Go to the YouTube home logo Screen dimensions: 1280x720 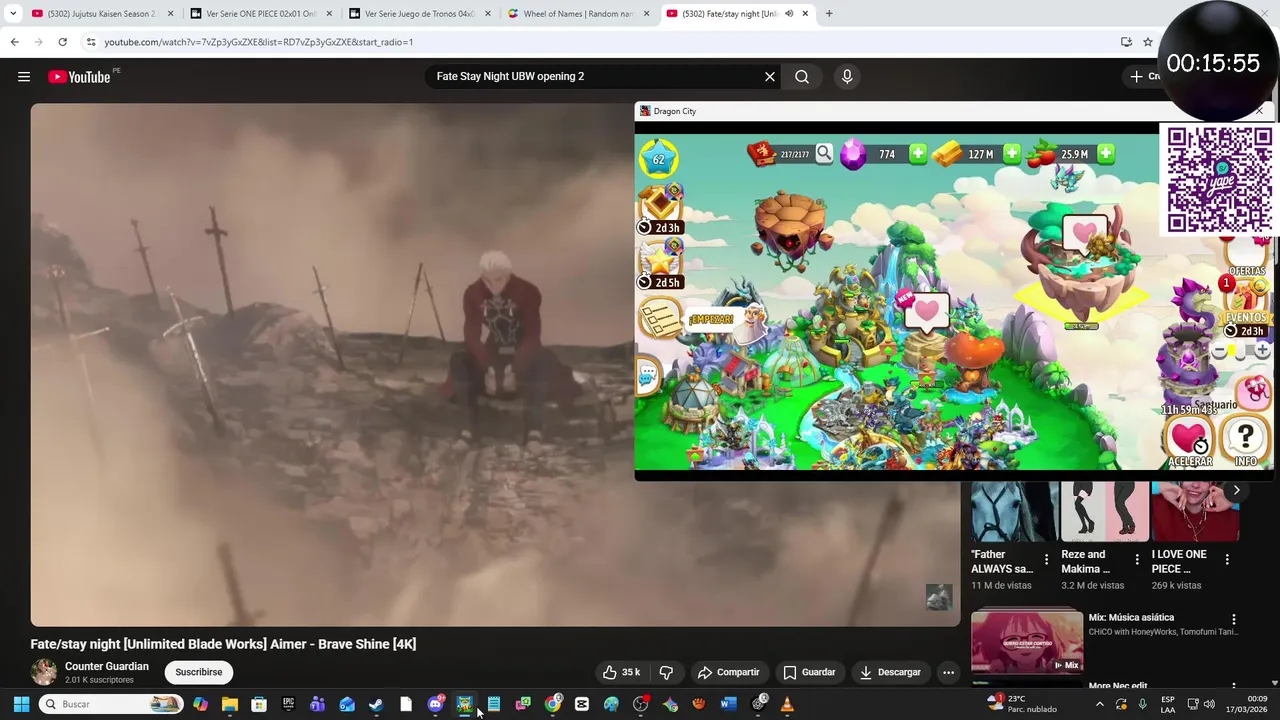[80, 77]
